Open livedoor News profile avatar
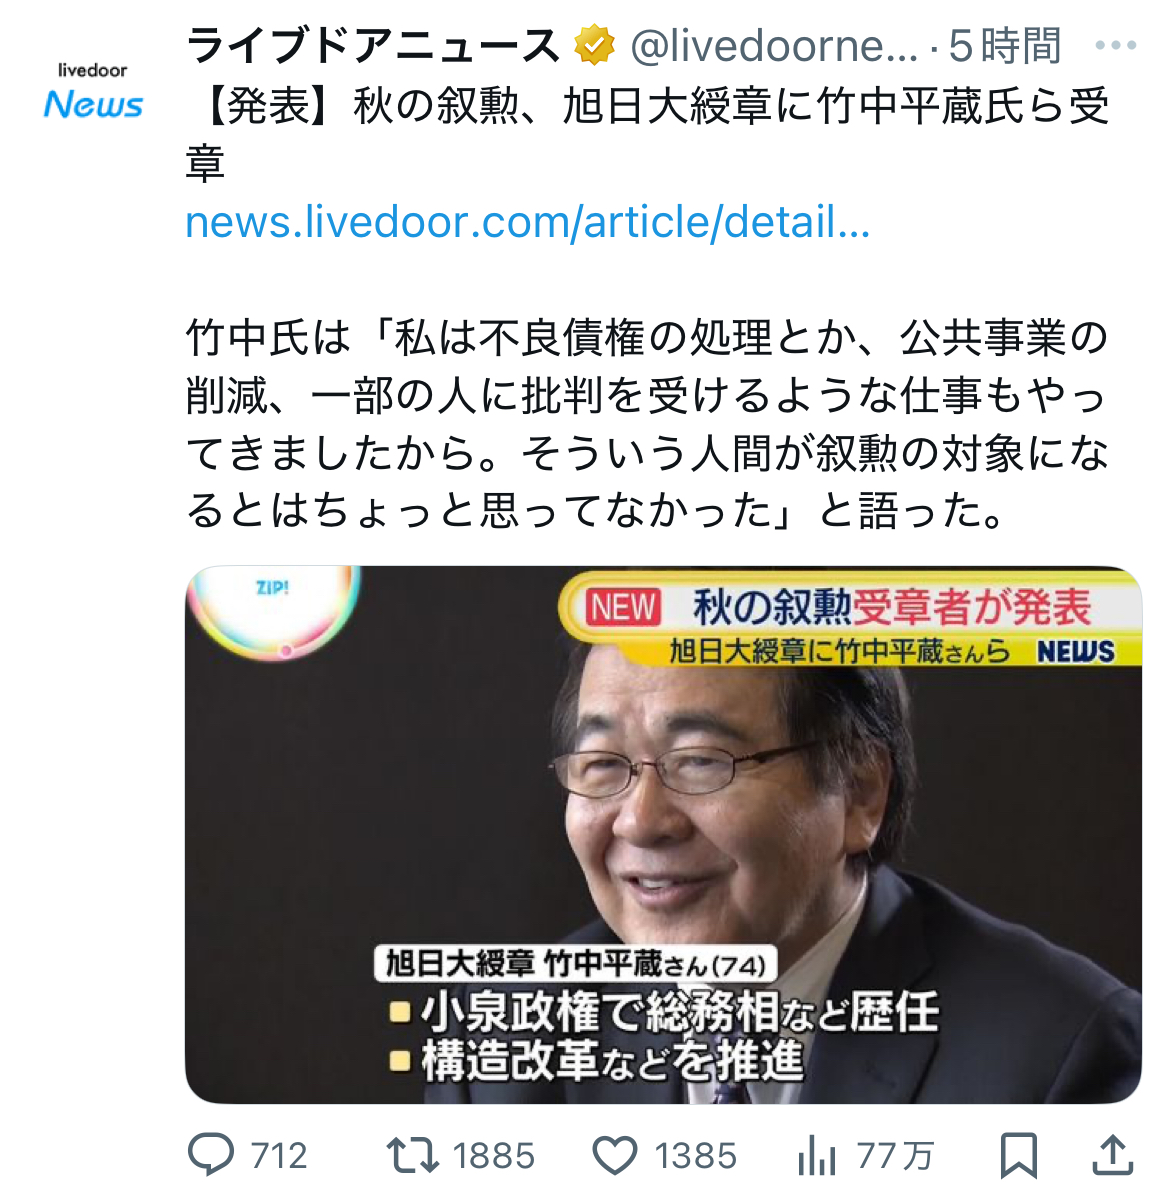 93,91
